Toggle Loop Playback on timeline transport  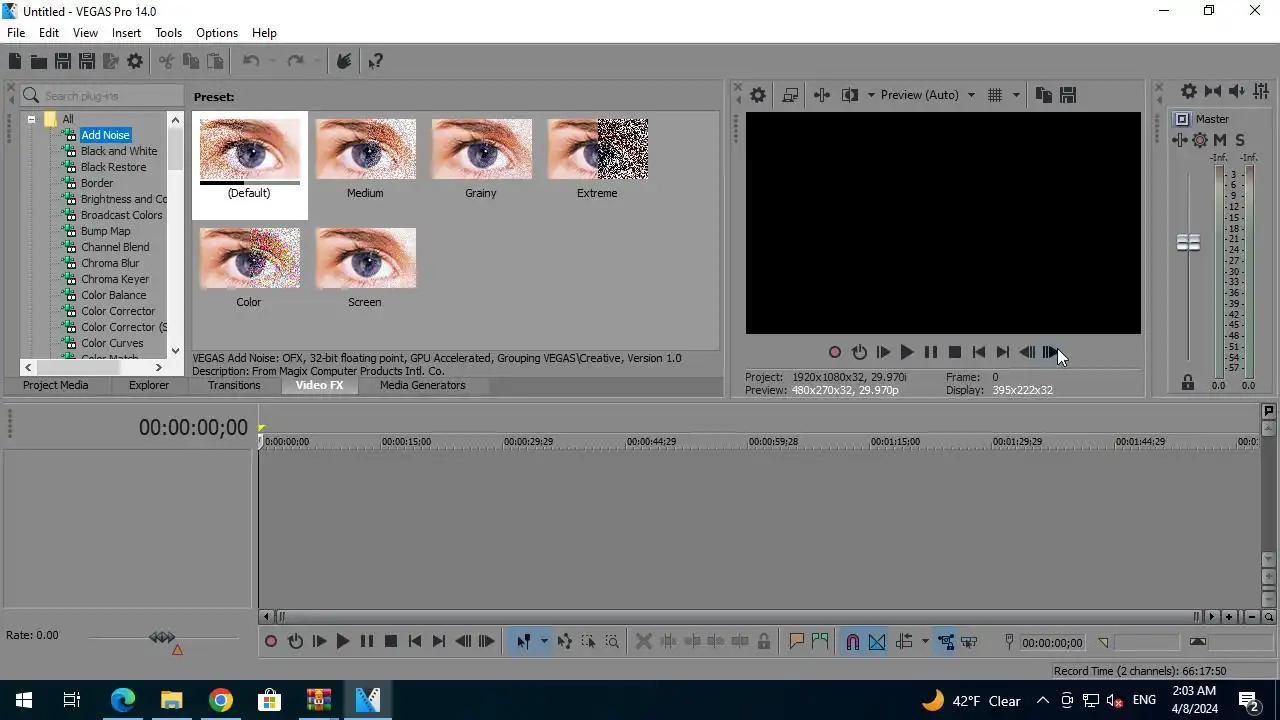coord(295,642)
